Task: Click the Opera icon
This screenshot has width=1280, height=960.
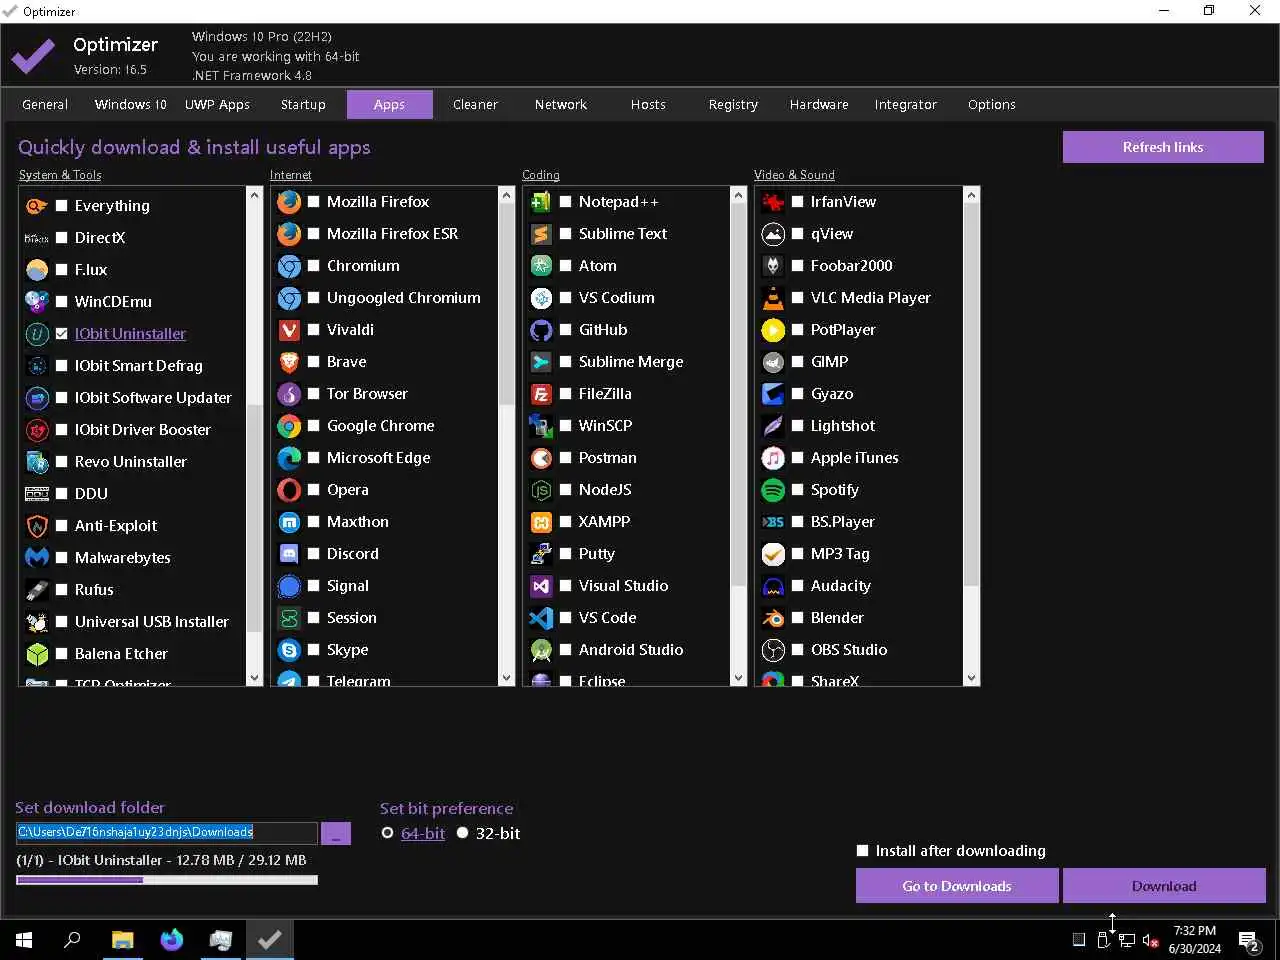Action: (x=289, y=490)
